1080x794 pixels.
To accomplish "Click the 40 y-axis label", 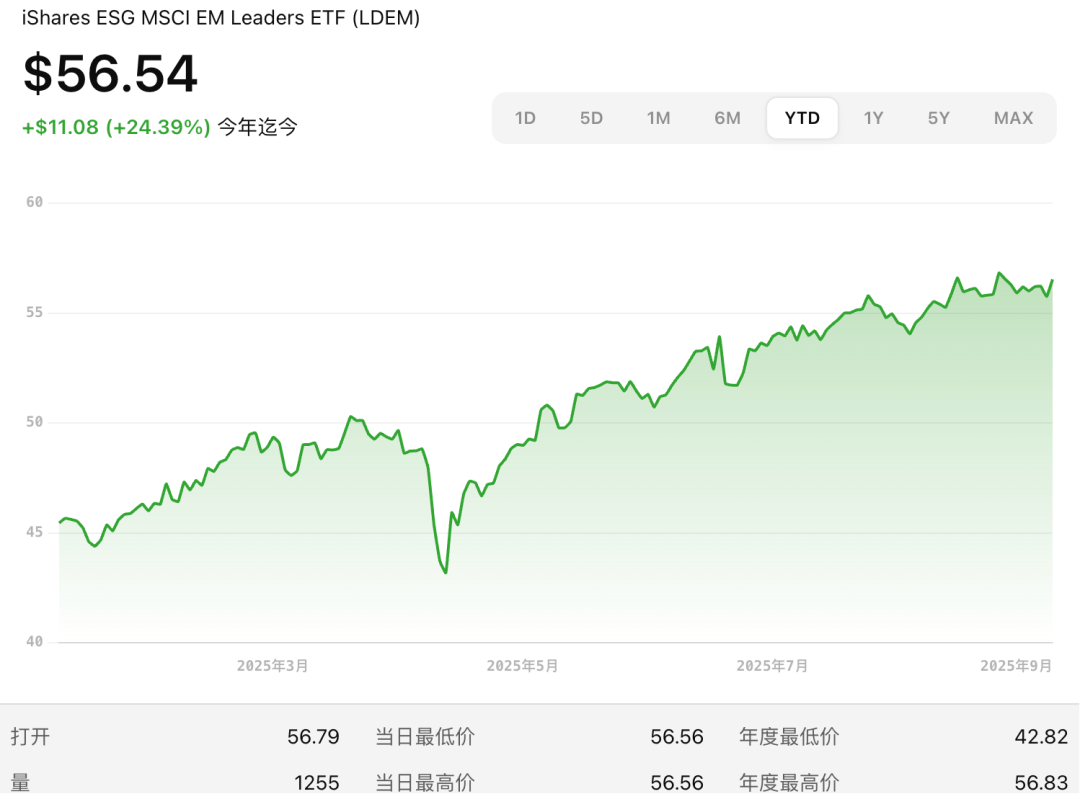I will [x=34, y=642].
